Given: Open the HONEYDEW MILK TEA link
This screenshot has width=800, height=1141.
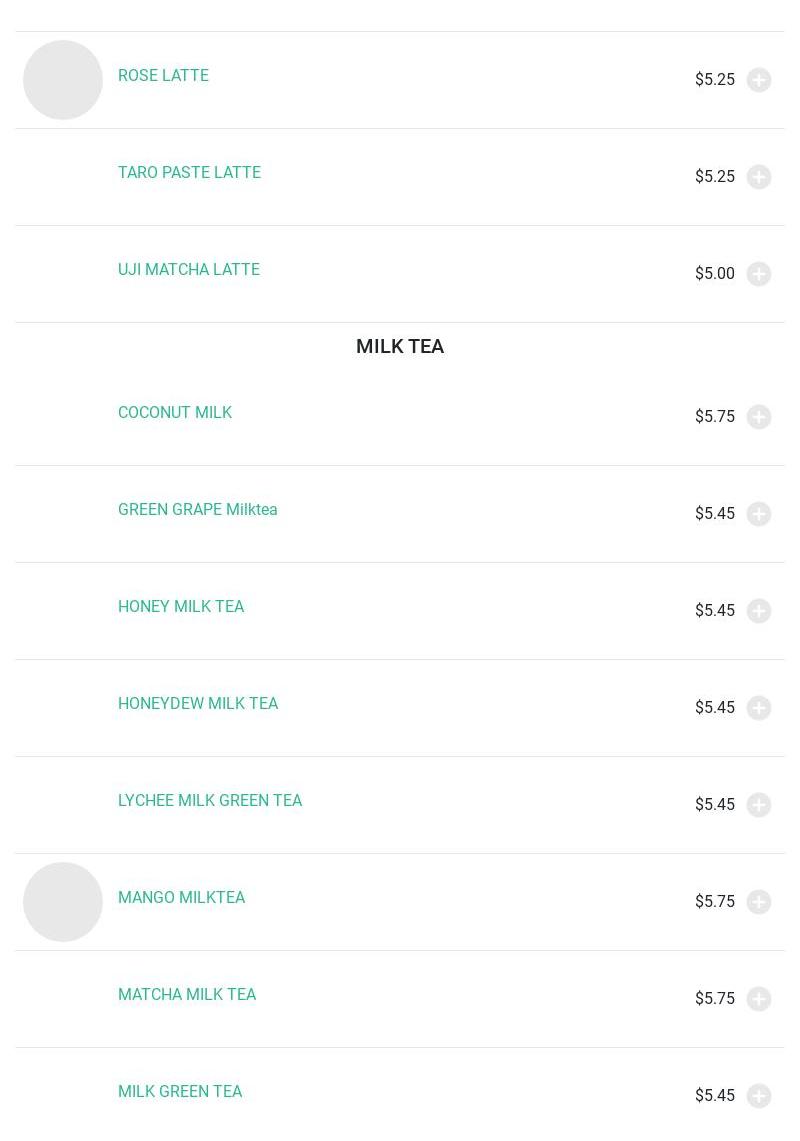Looking at the screenshot, I should (x=198, y=704).
